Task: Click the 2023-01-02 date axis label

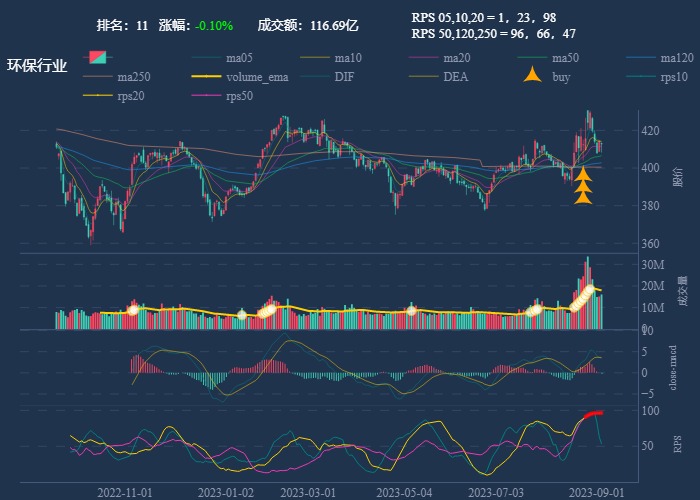Action: [226, 493]
